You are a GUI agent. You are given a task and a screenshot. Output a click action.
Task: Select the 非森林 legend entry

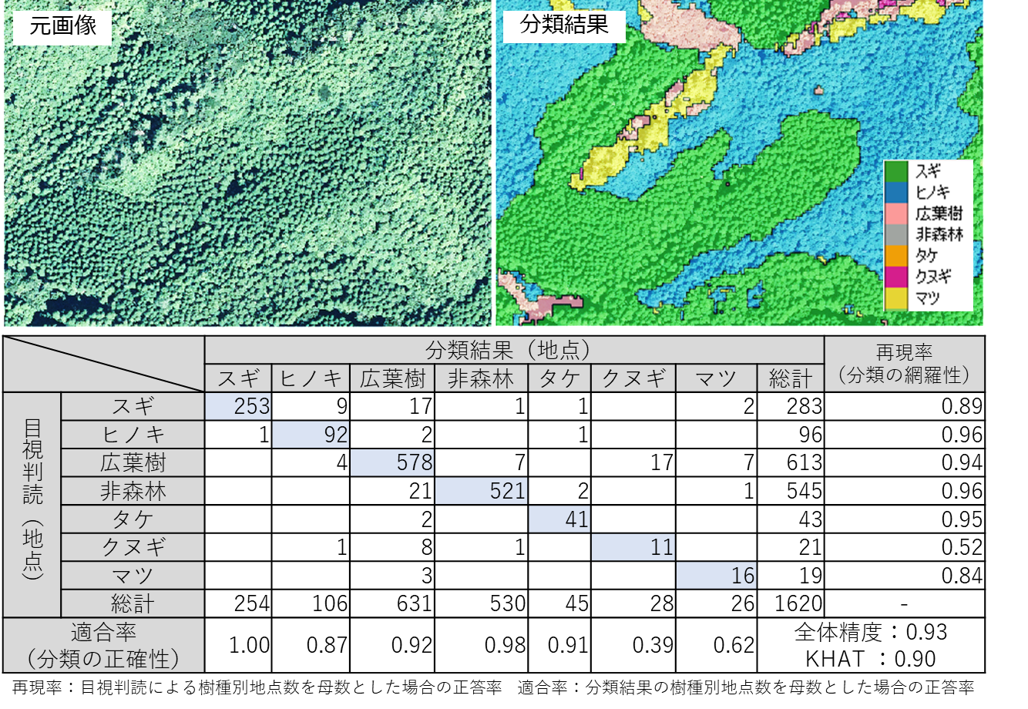pyautogui.click(x=940, y=232)
